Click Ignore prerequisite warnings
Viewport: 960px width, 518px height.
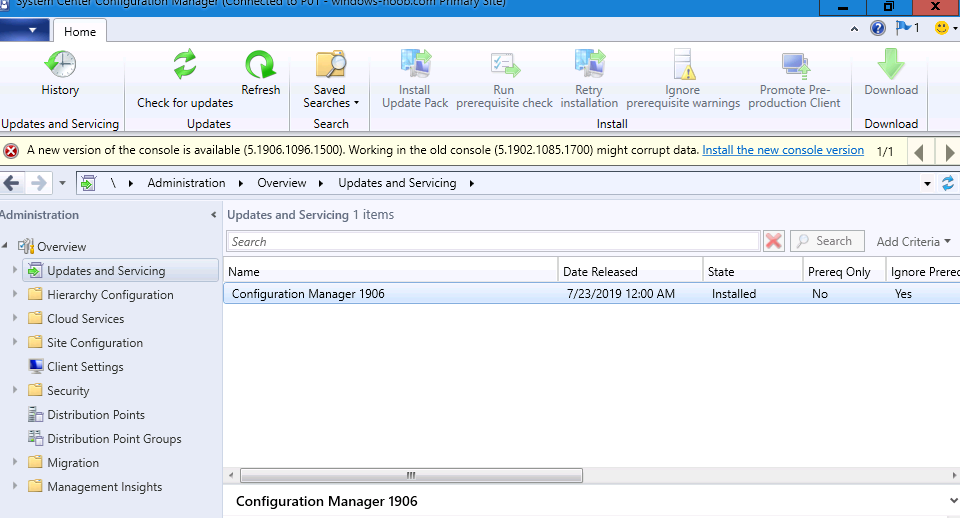coord(683,80)
